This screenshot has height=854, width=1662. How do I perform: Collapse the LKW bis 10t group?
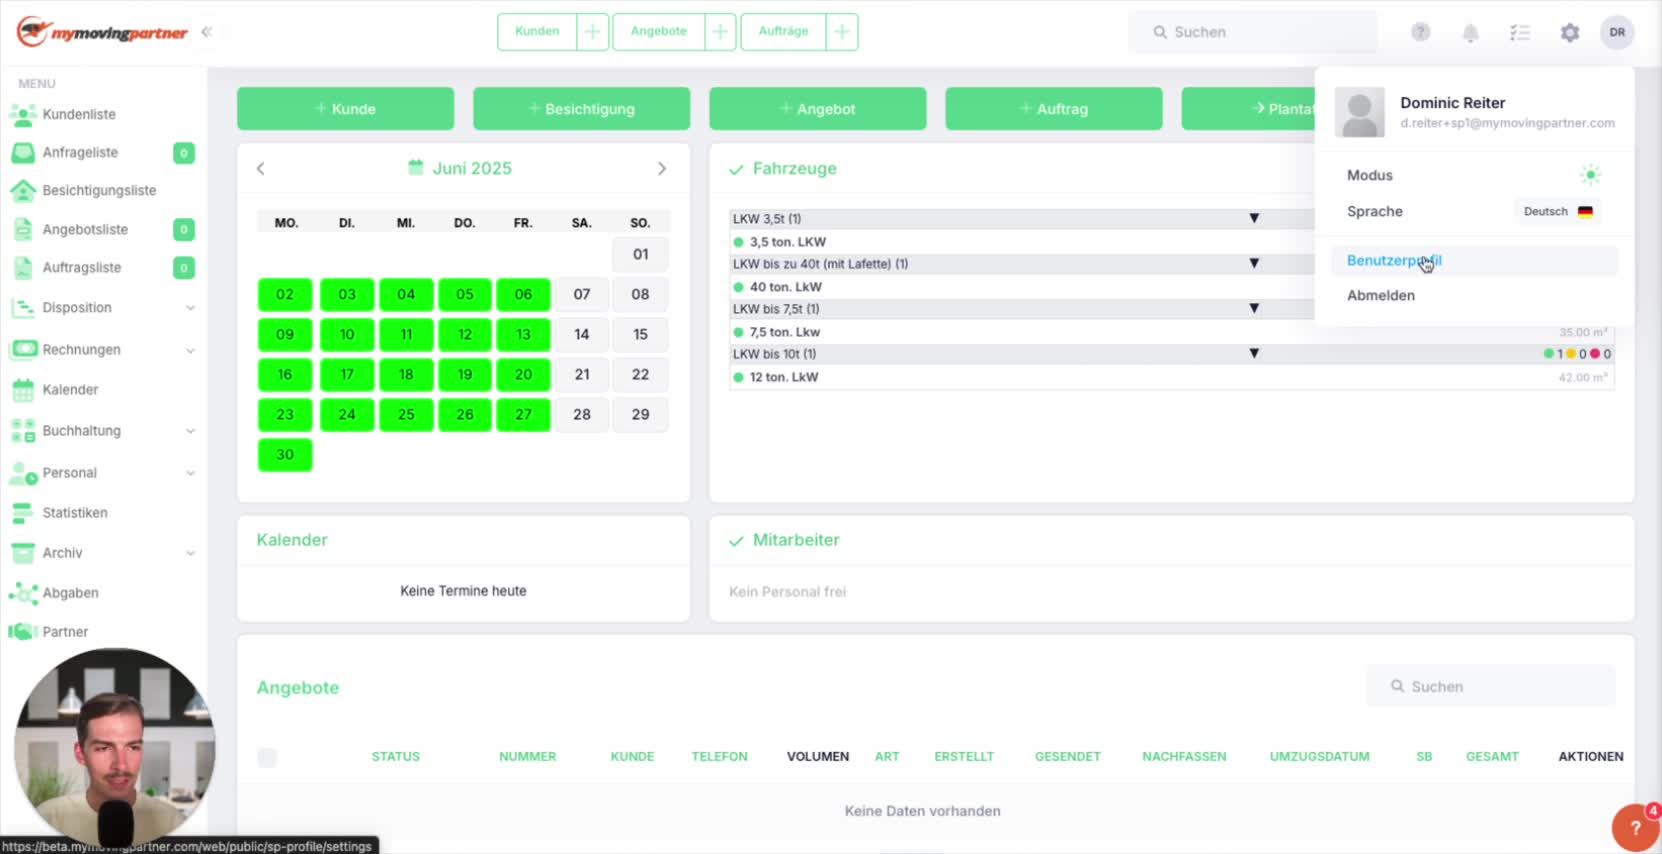(1254, 354)
